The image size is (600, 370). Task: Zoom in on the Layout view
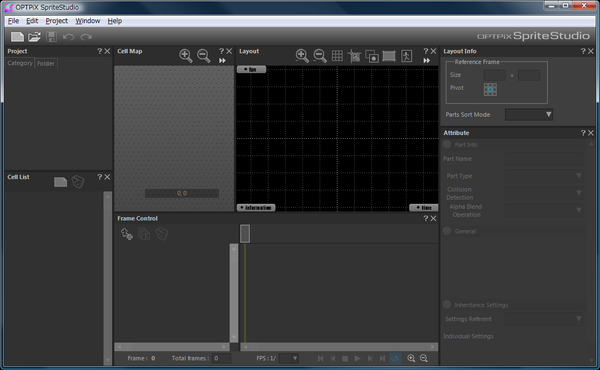click(302, 56)
